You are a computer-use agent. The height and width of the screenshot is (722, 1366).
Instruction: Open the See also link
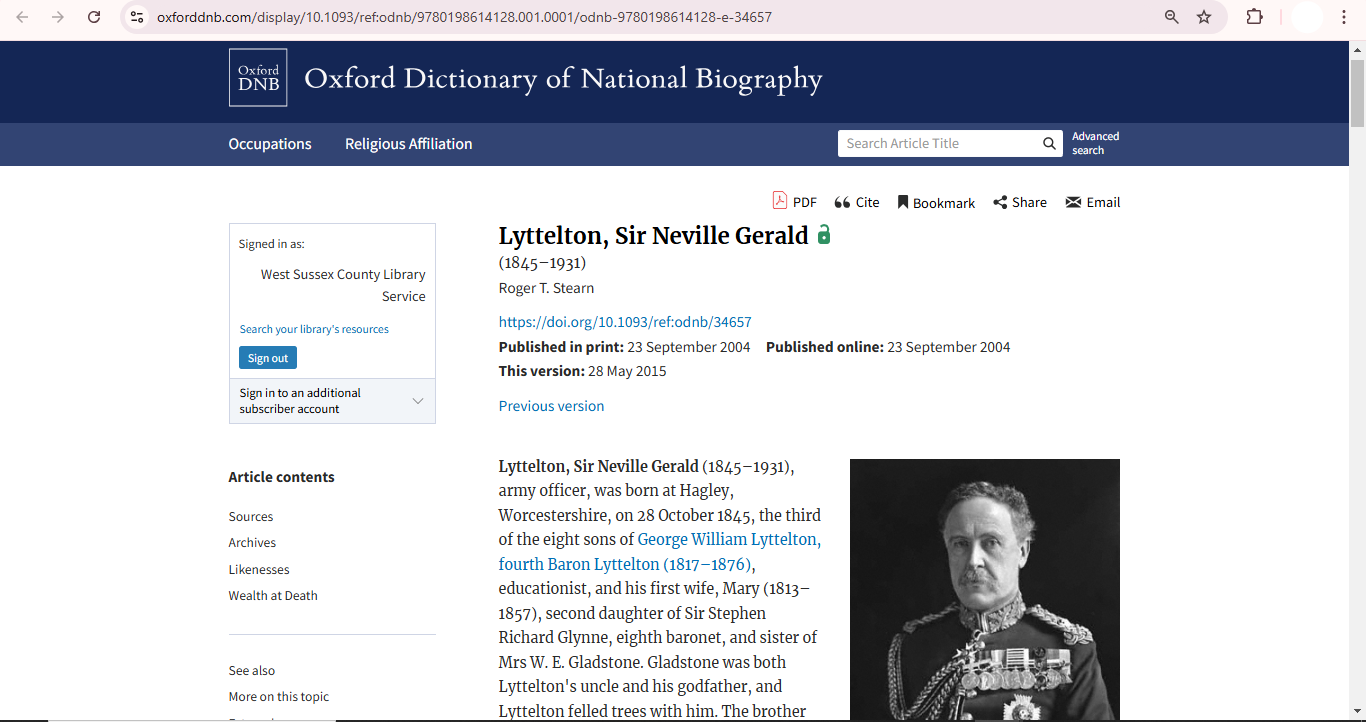pos(252,671)
